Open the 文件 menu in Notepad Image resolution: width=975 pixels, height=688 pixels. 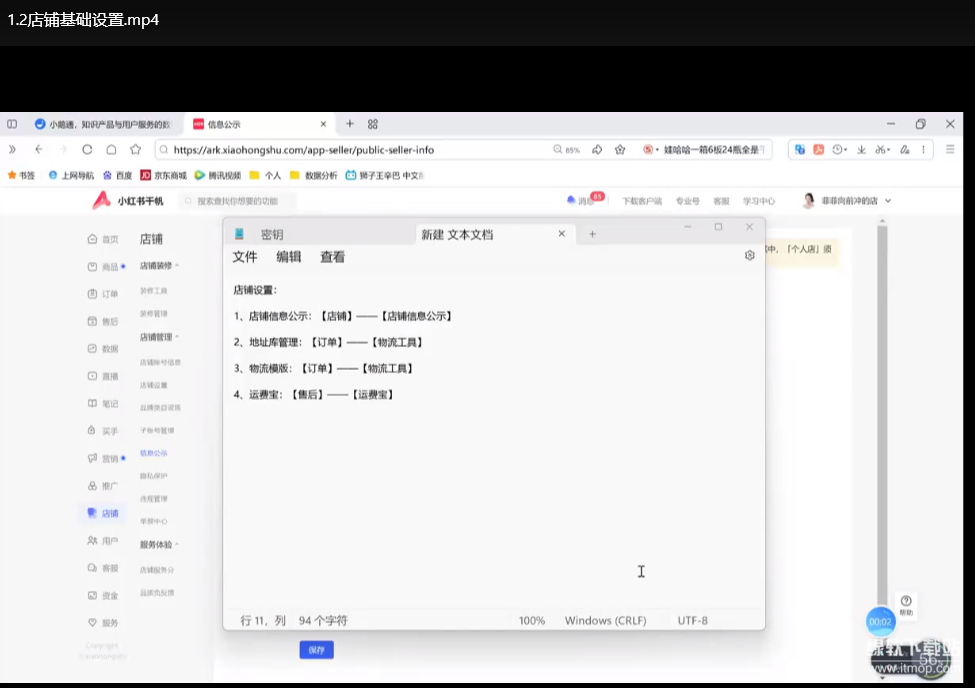[245, 257]
